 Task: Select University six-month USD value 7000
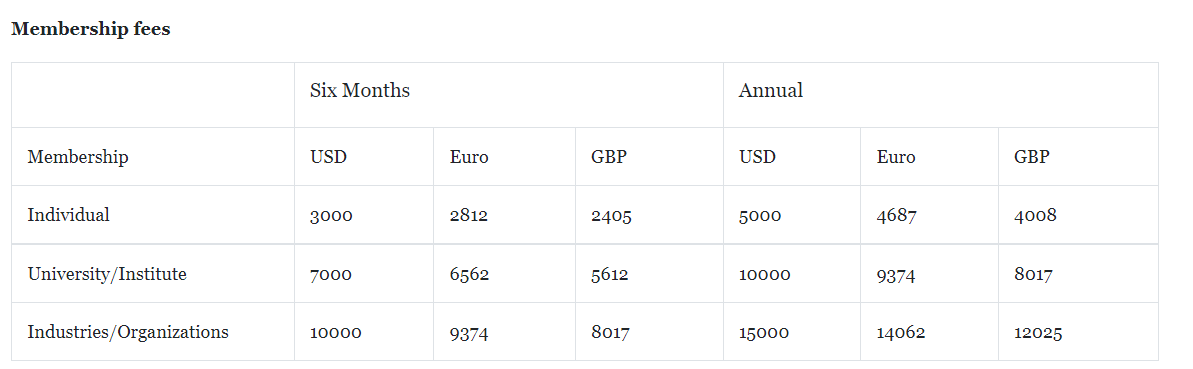[331, 275]
